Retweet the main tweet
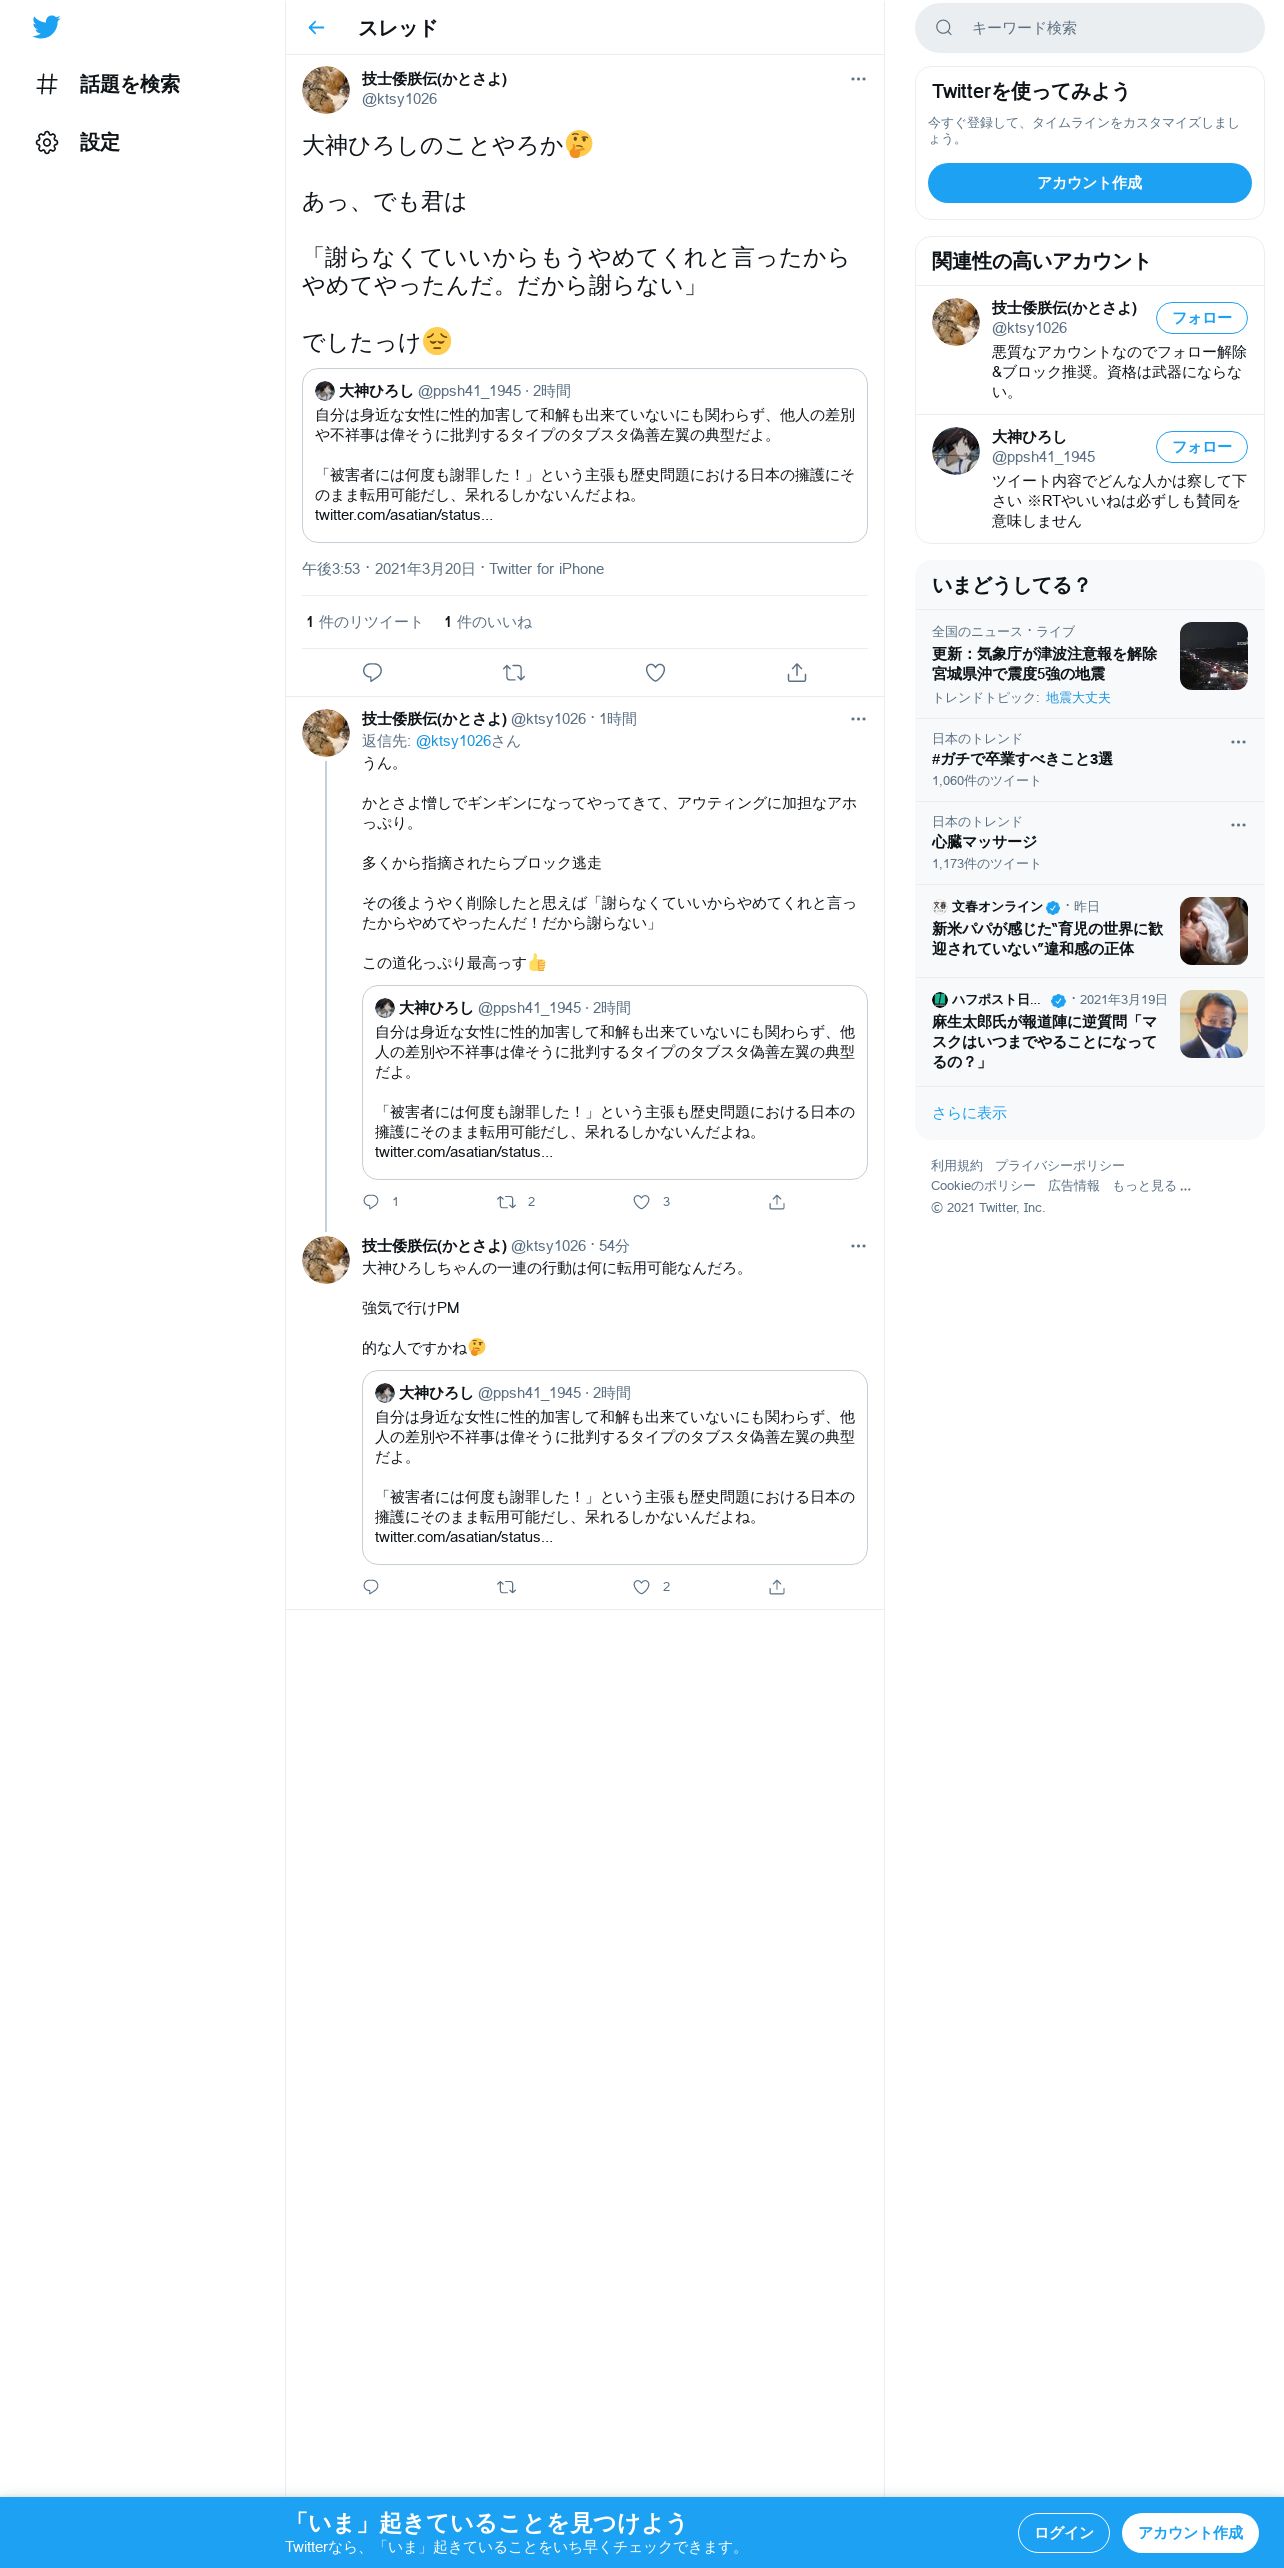The height and width of the screenshot is (2568, 1284). 514,673
